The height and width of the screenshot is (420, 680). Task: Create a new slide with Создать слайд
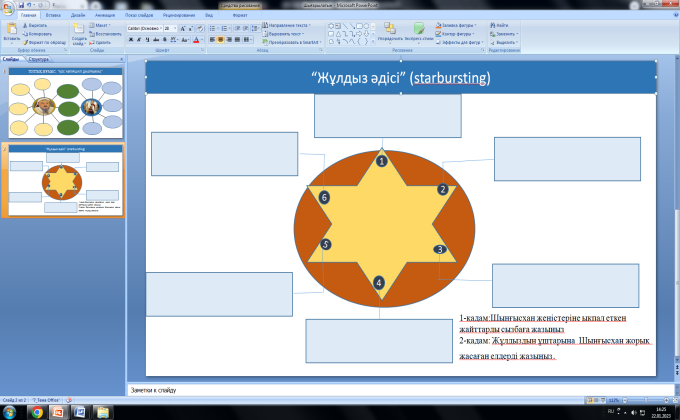[78, 34]
